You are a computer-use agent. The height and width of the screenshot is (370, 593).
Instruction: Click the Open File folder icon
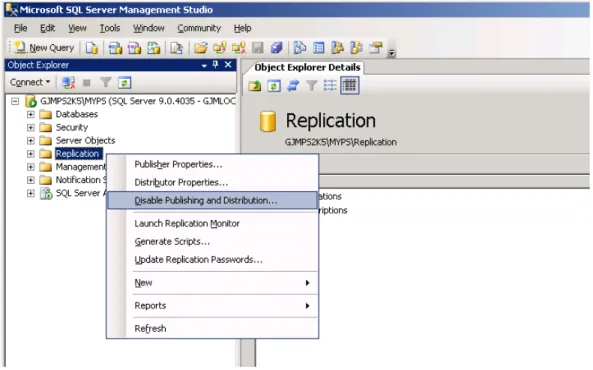click(x=200, y=48)
